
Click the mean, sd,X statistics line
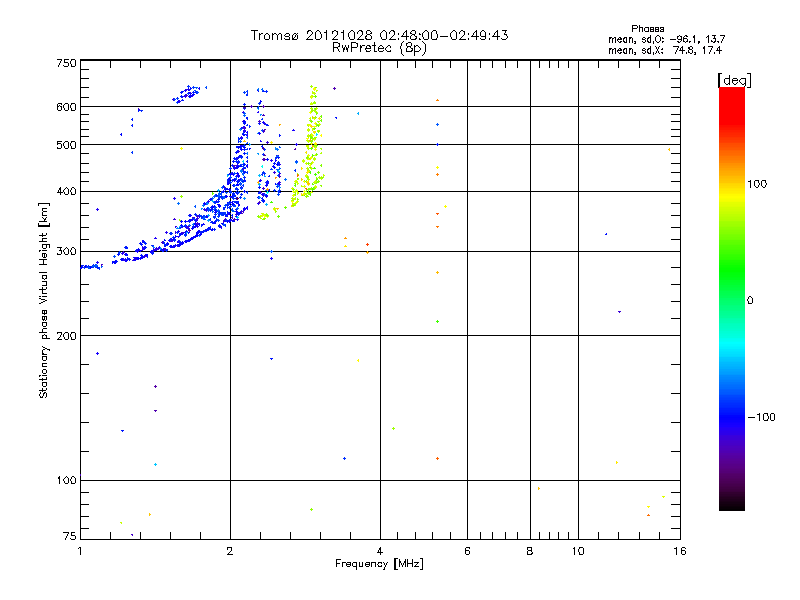[665, 49]
